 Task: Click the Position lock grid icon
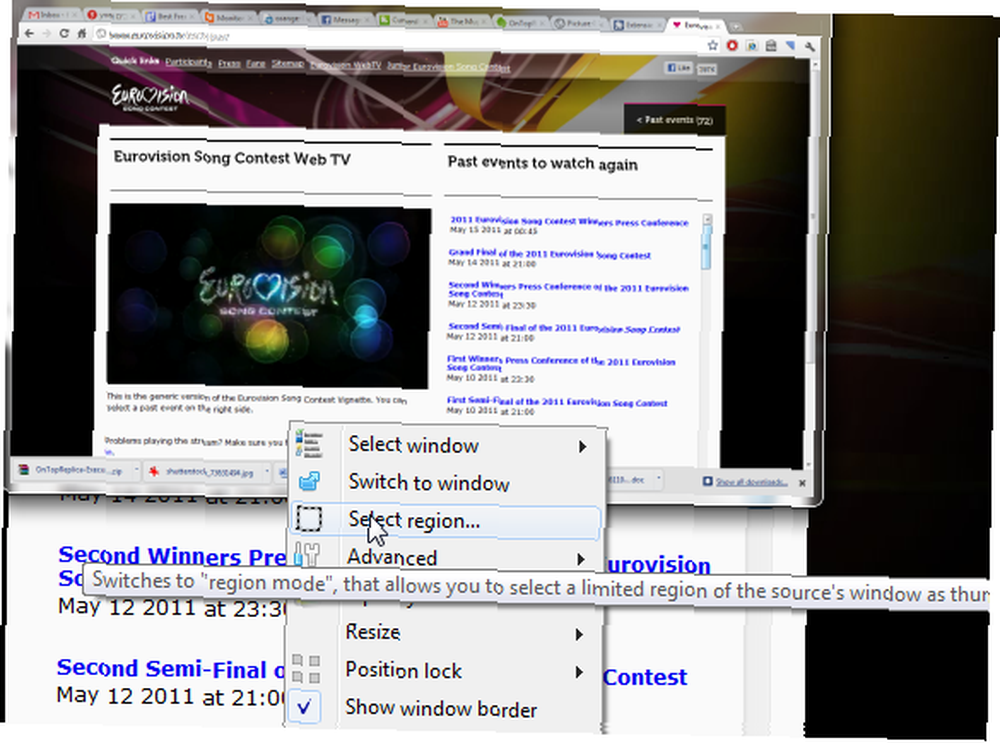point(306,669)
